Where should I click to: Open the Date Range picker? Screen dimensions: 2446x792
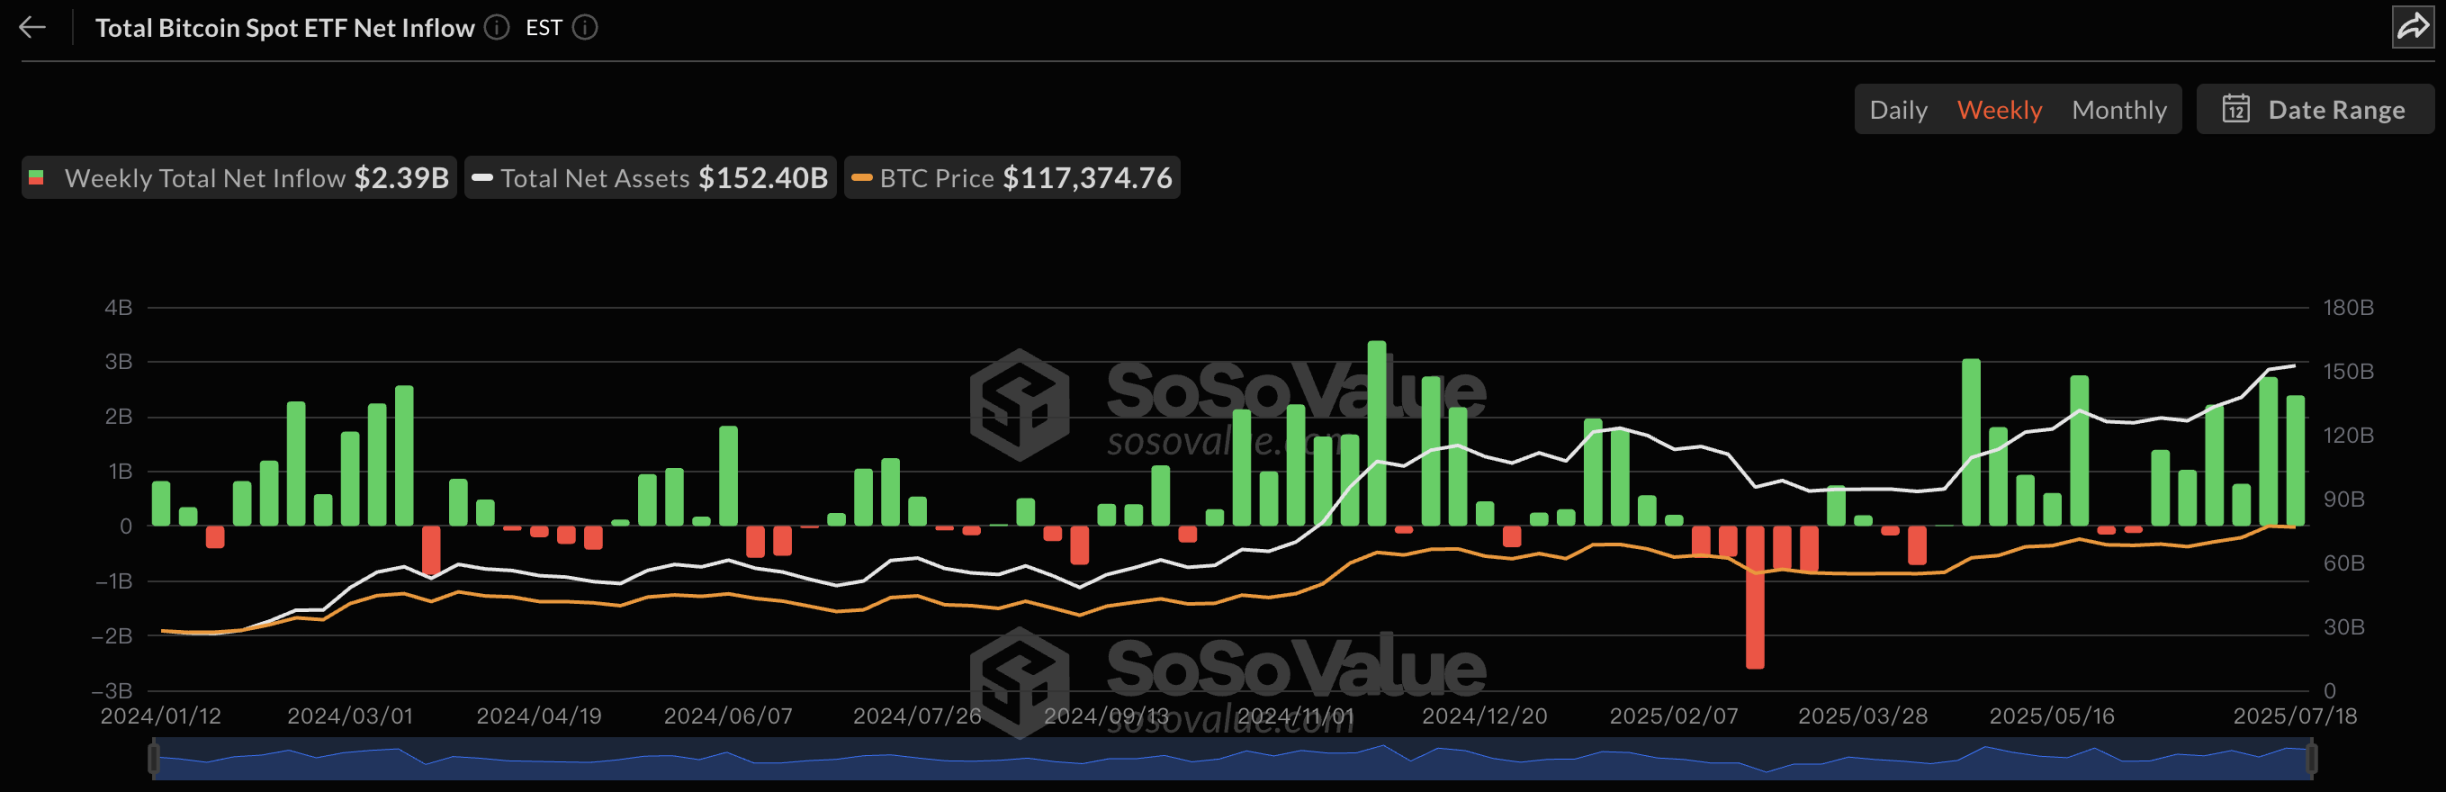click(x=2315, y=109)
